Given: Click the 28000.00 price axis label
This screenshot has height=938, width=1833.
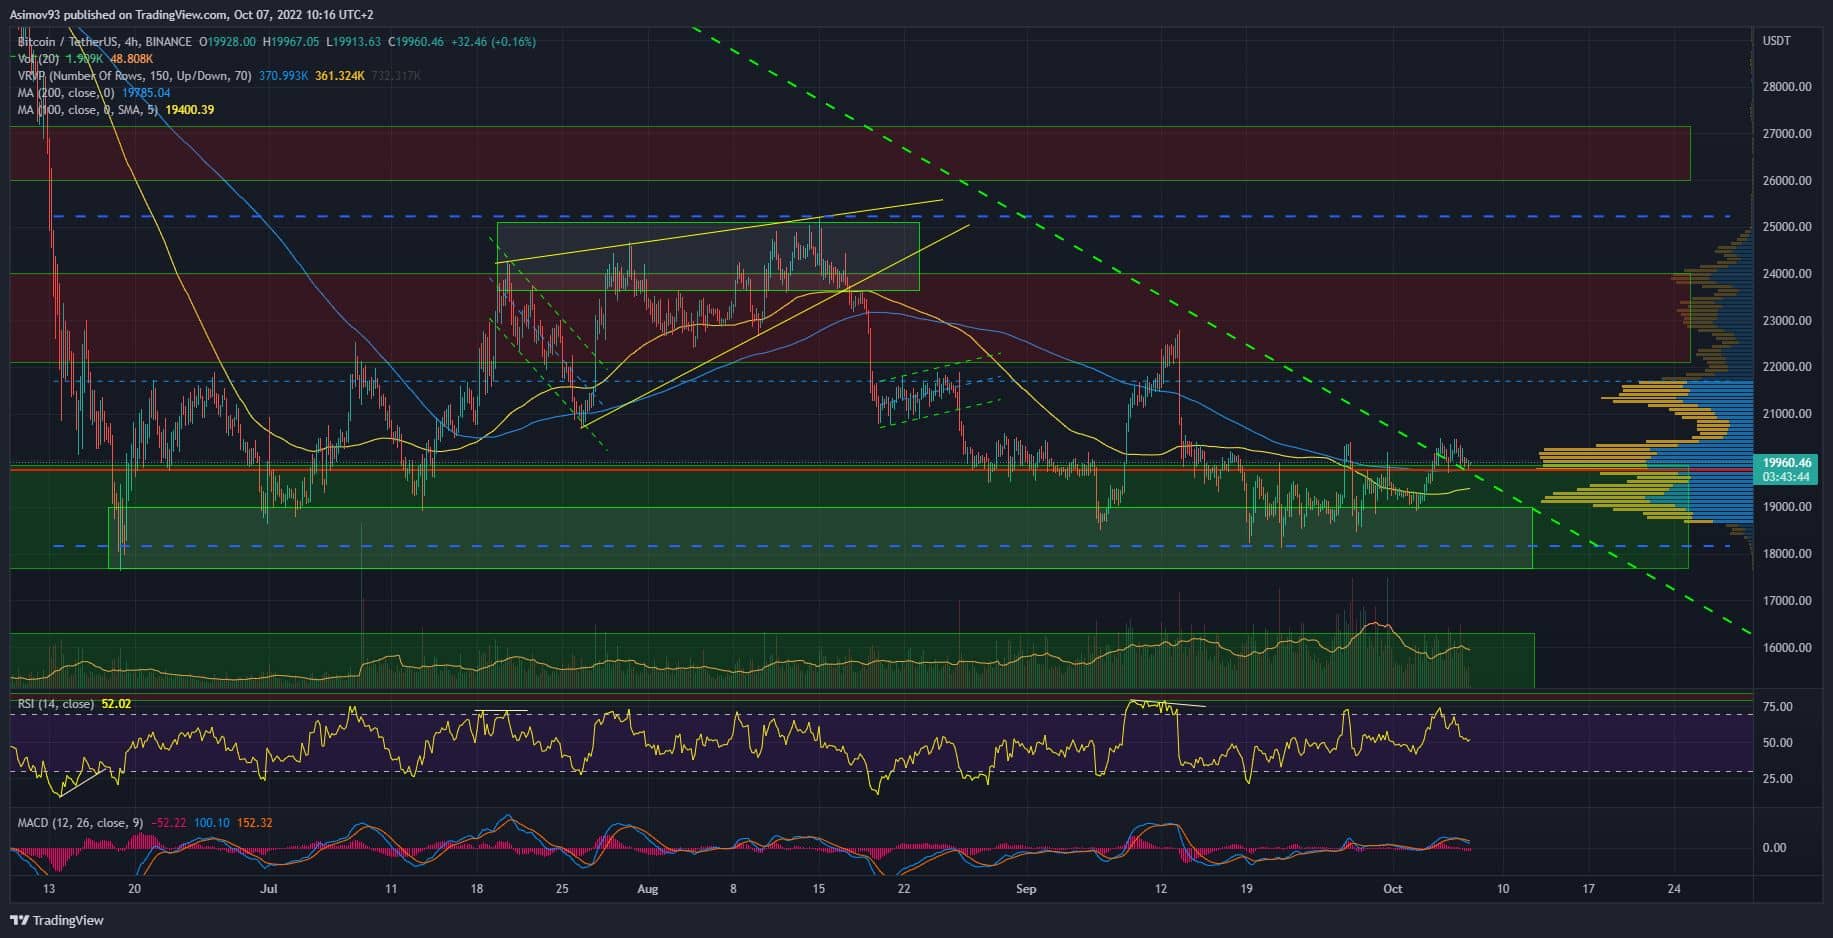Looking at the screenshot, I should [x=1786, y=87].
